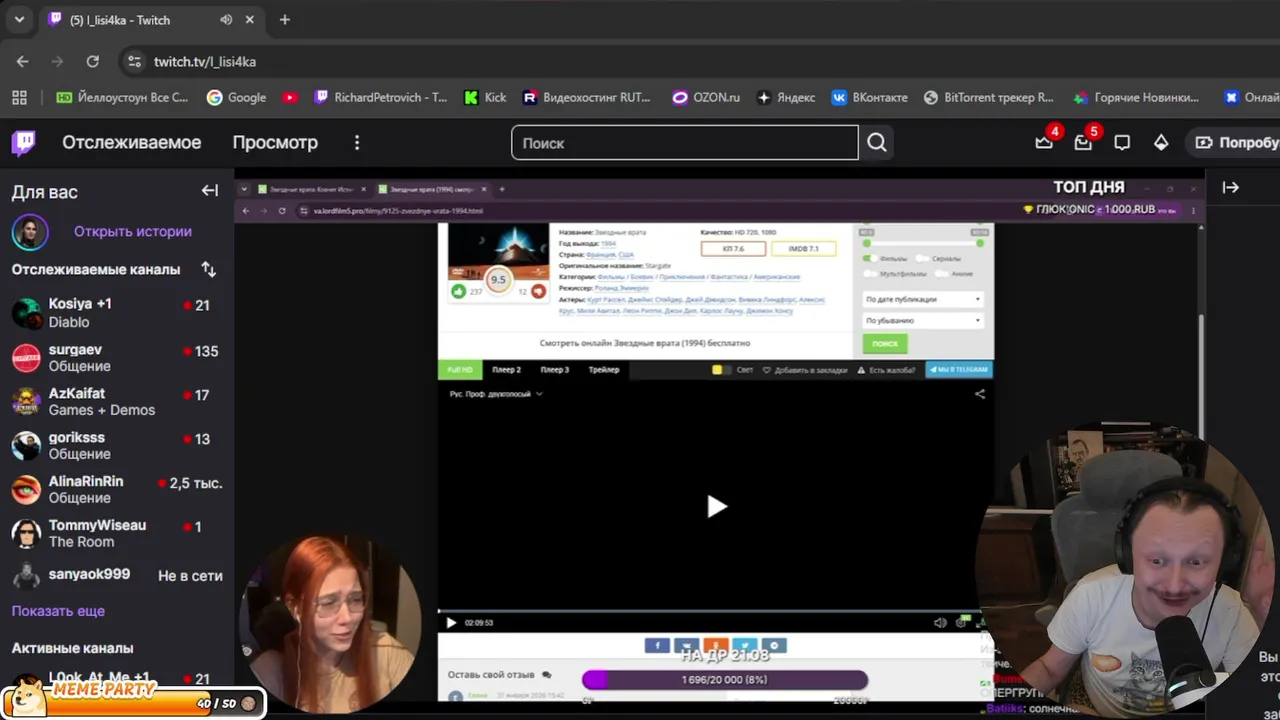Toggle the Фильмы filter switch
The height and width of the screenshot is (720, 1280).
click(x=872, y=258)
